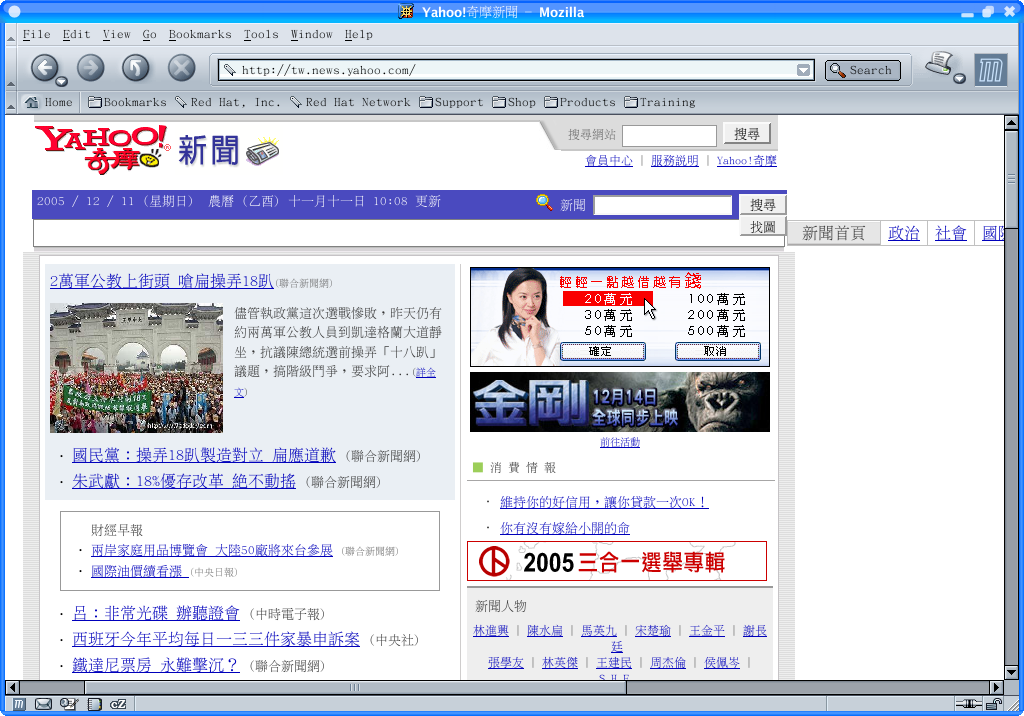Toggle online/offline plug icon in status bar
This screenshot has width=1024, height=716.
pyautogui.click(x=967, y=704)
